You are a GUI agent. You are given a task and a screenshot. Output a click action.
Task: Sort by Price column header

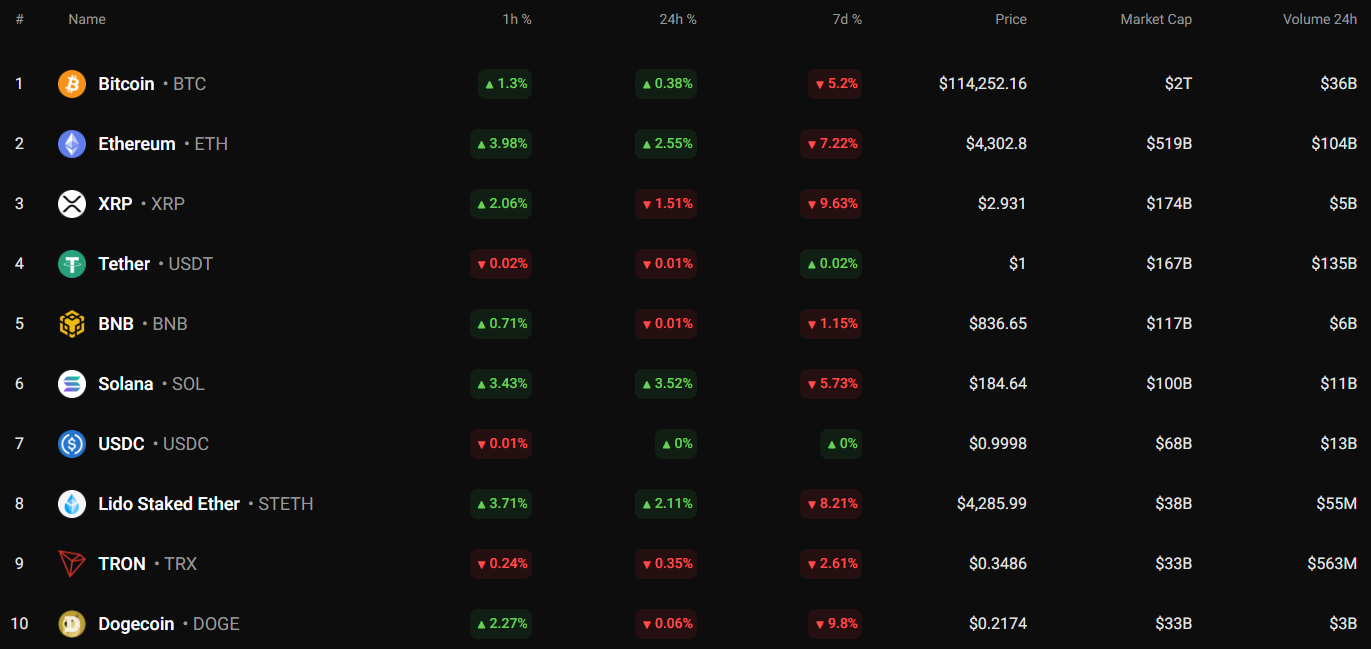click(x=1011, y=19)
